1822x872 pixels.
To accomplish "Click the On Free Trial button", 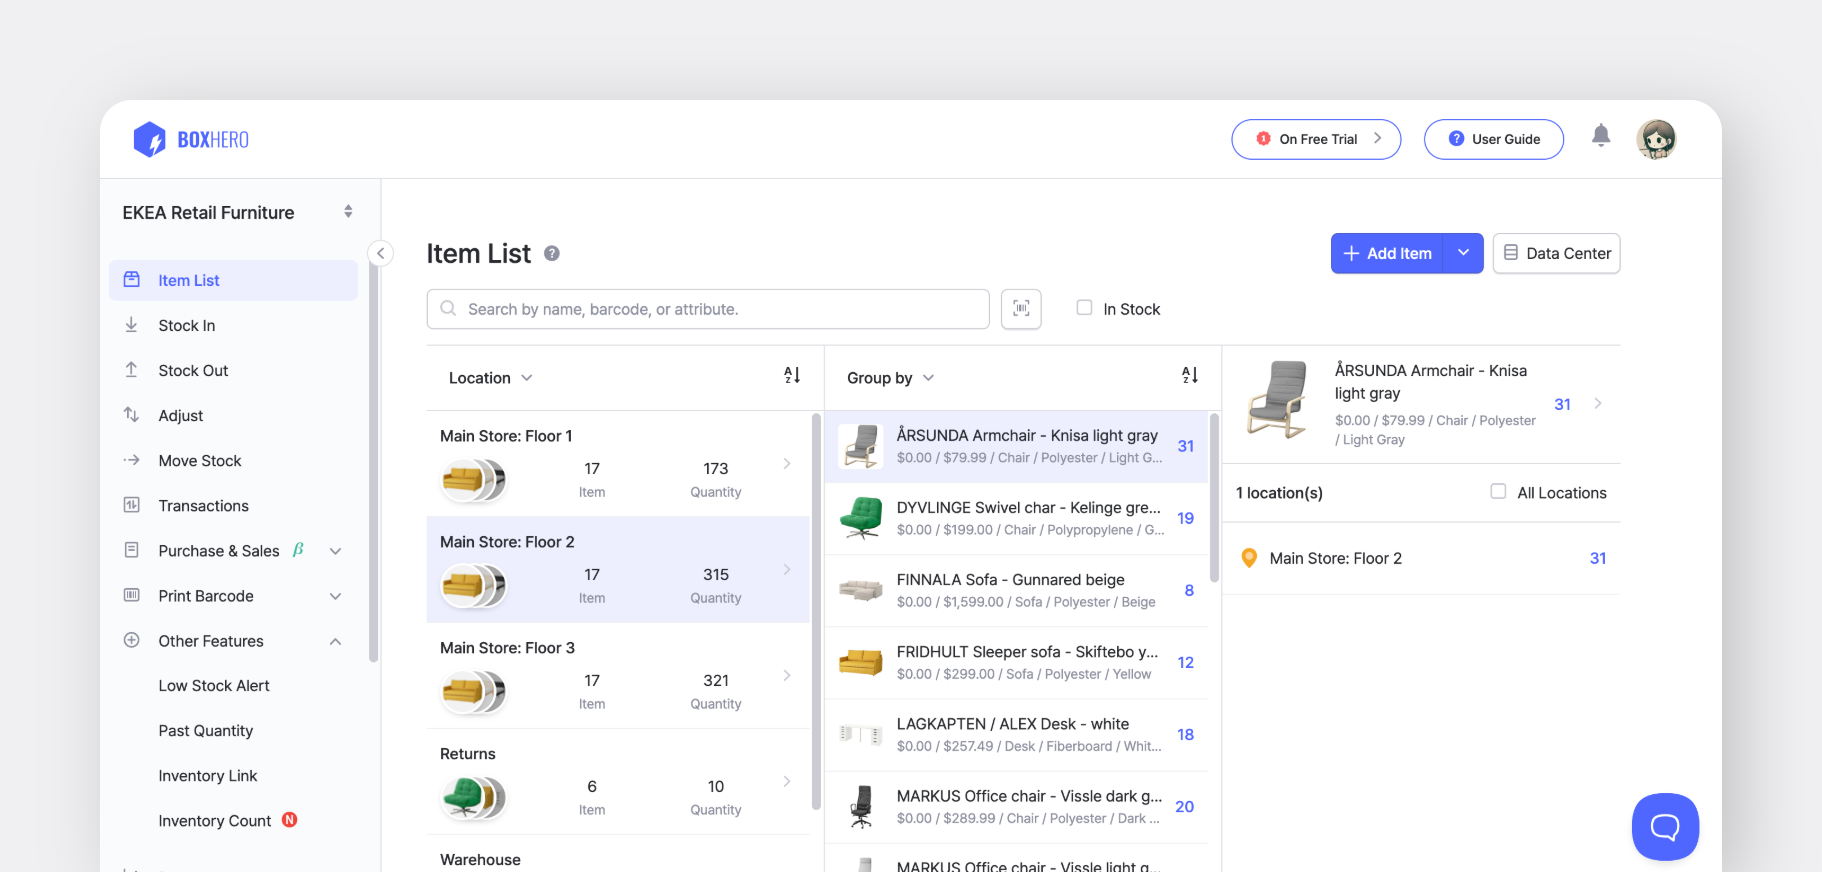I will point(1316,139).
